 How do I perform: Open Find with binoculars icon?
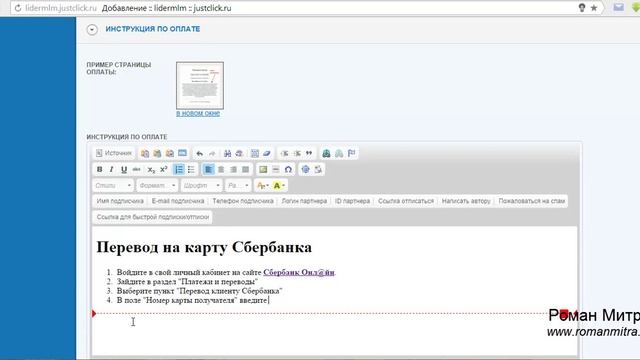click(x=227, y=153)
